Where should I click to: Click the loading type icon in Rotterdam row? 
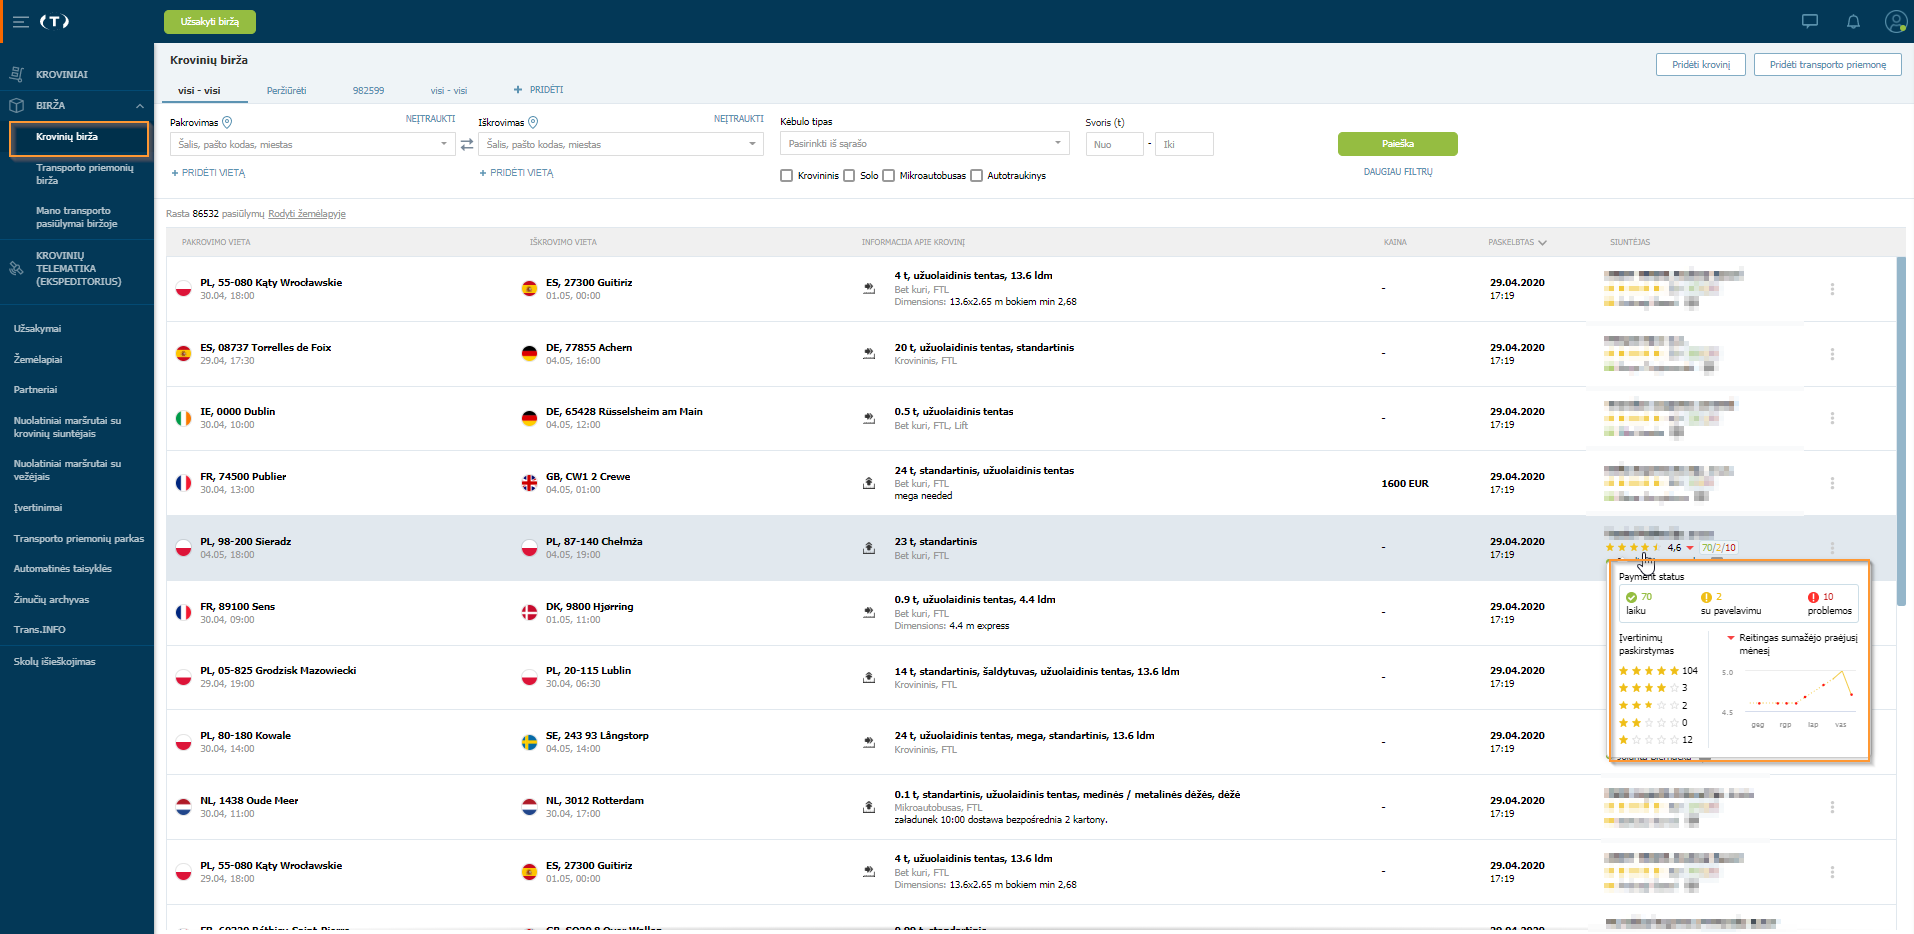tap(869, 807)
